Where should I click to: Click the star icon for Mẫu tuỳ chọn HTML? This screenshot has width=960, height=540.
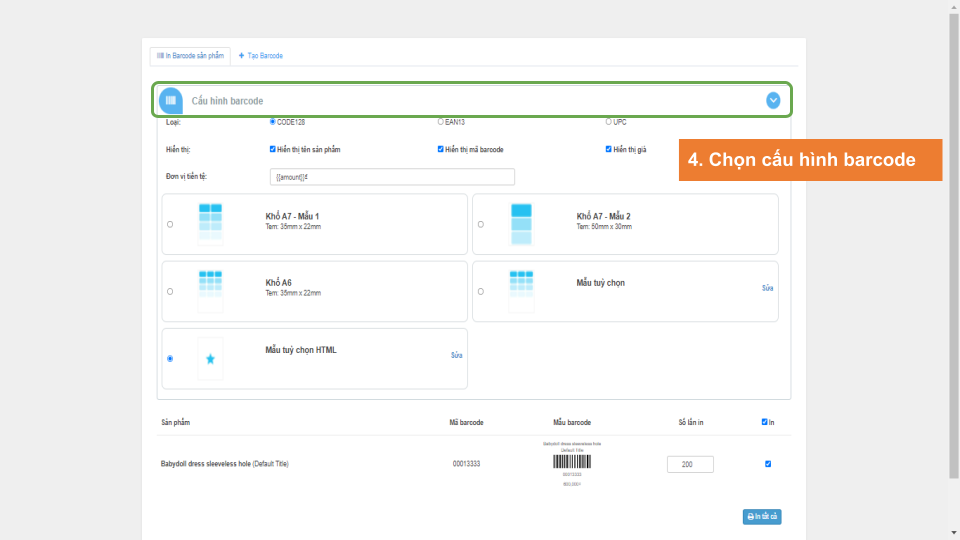210,358
